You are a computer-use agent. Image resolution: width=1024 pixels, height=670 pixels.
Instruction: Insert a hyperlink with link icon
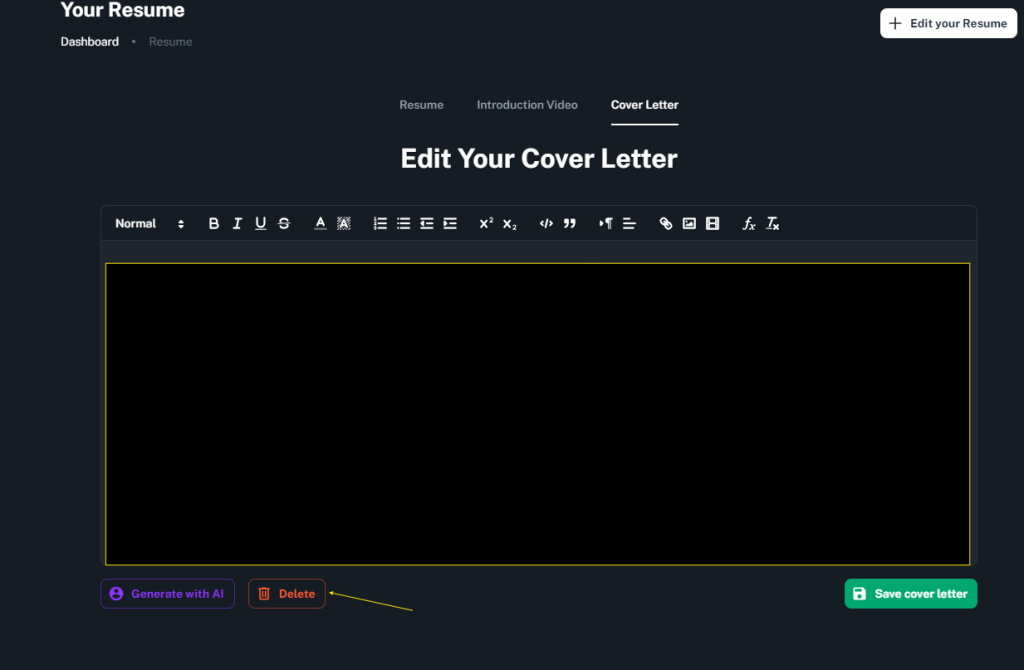[665, 223]
